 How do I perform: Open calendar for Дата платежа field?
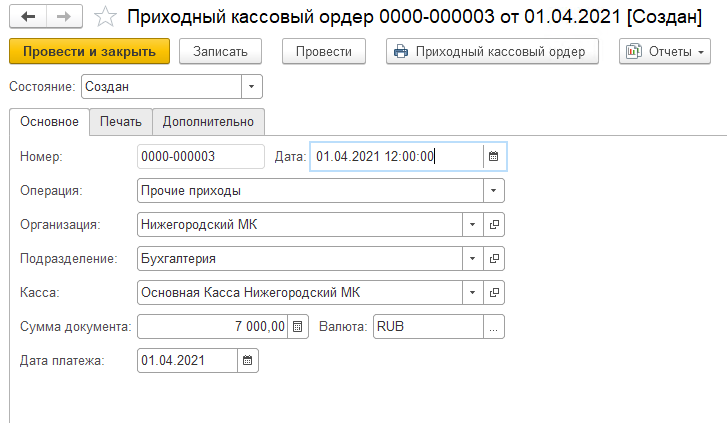coord(248,360)
